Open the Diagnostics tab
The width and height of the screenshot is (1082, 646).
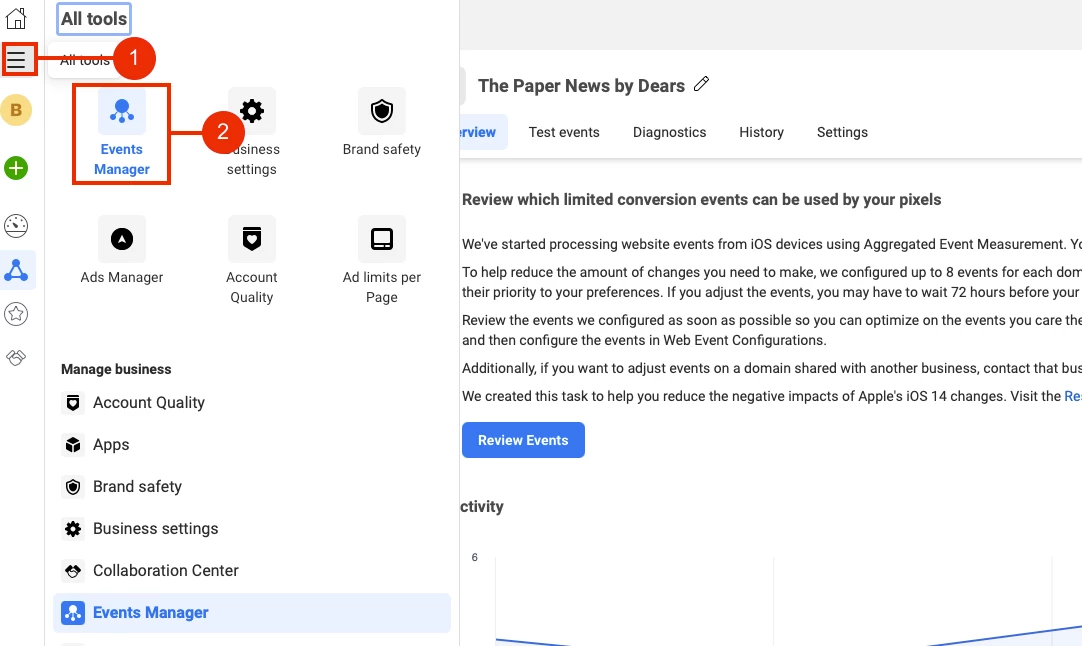coord(669,132)
